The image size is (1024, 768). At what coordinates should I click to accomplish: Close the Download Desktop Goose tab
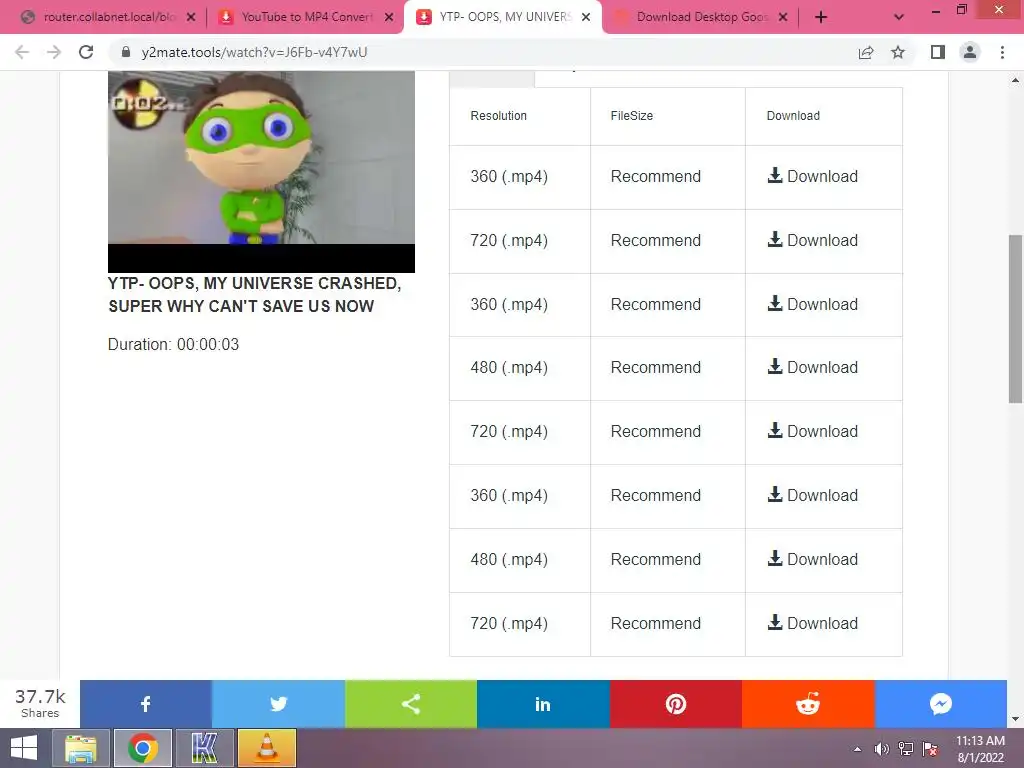click(x=783, y=17)
